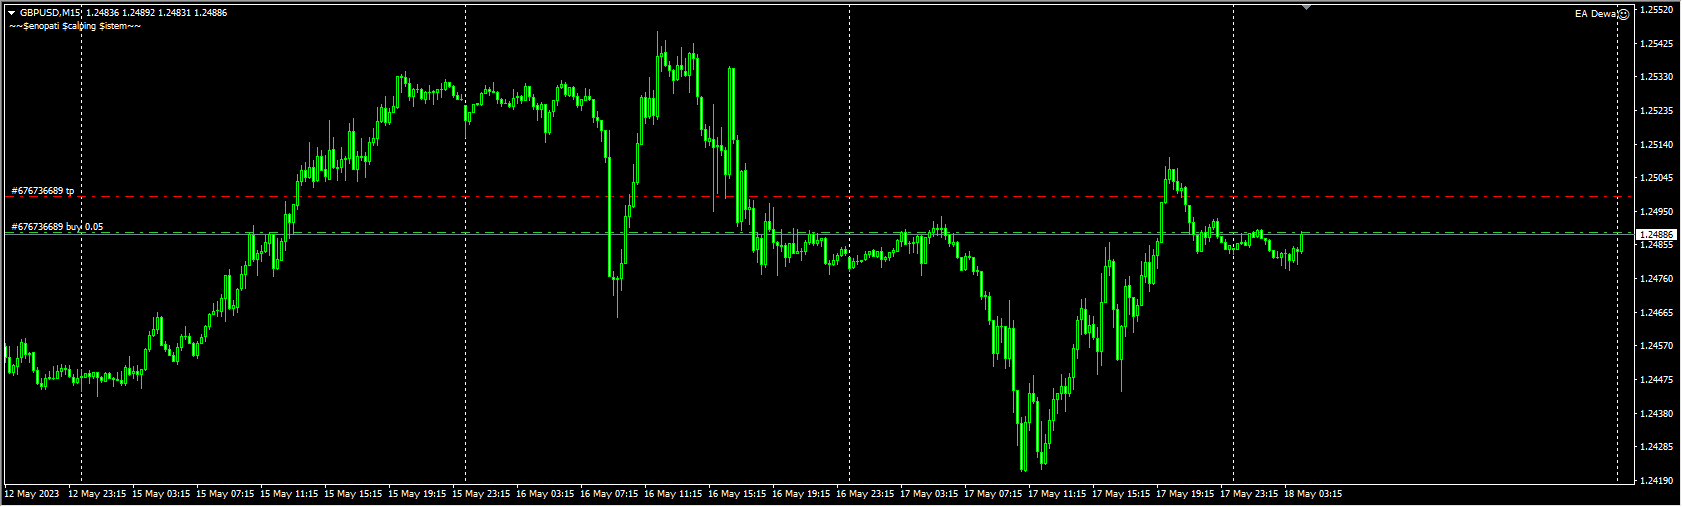Click the 1.25045 price scale label
1682x507 pixels.
coord(1657,178)
